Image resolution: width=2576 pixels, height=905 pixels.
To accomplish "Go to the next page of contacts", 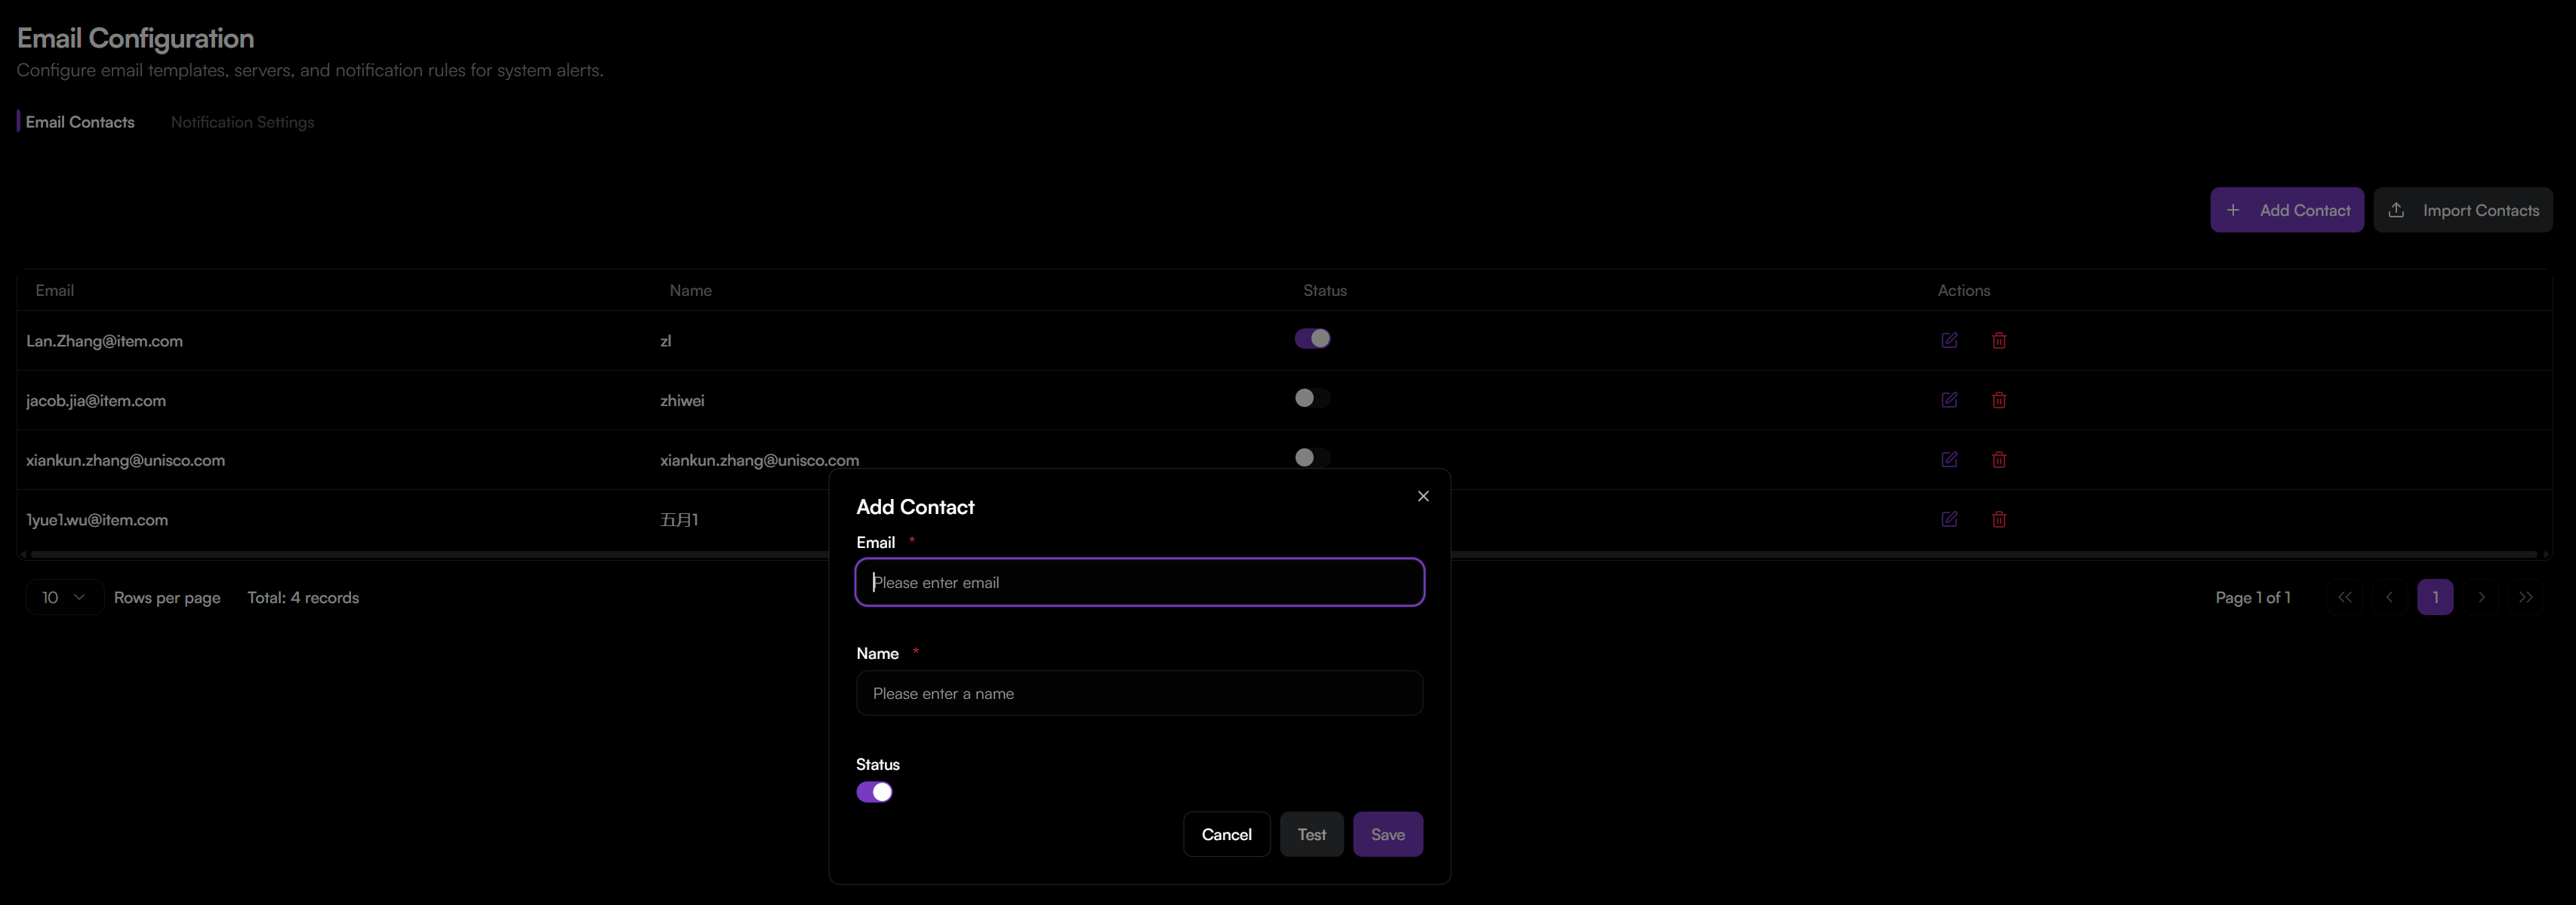I will pyautogui.click(x=2481, y=597).
